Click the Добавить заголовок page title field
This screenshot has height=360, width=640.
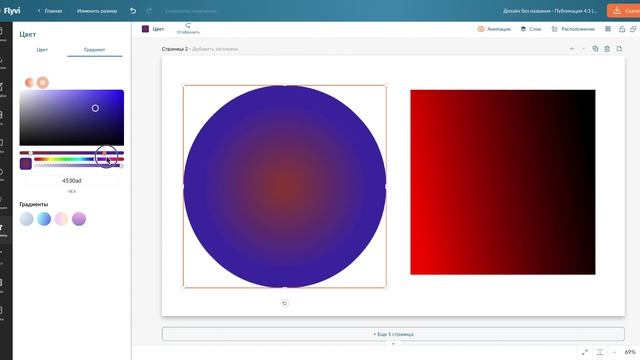coord(215,49)
